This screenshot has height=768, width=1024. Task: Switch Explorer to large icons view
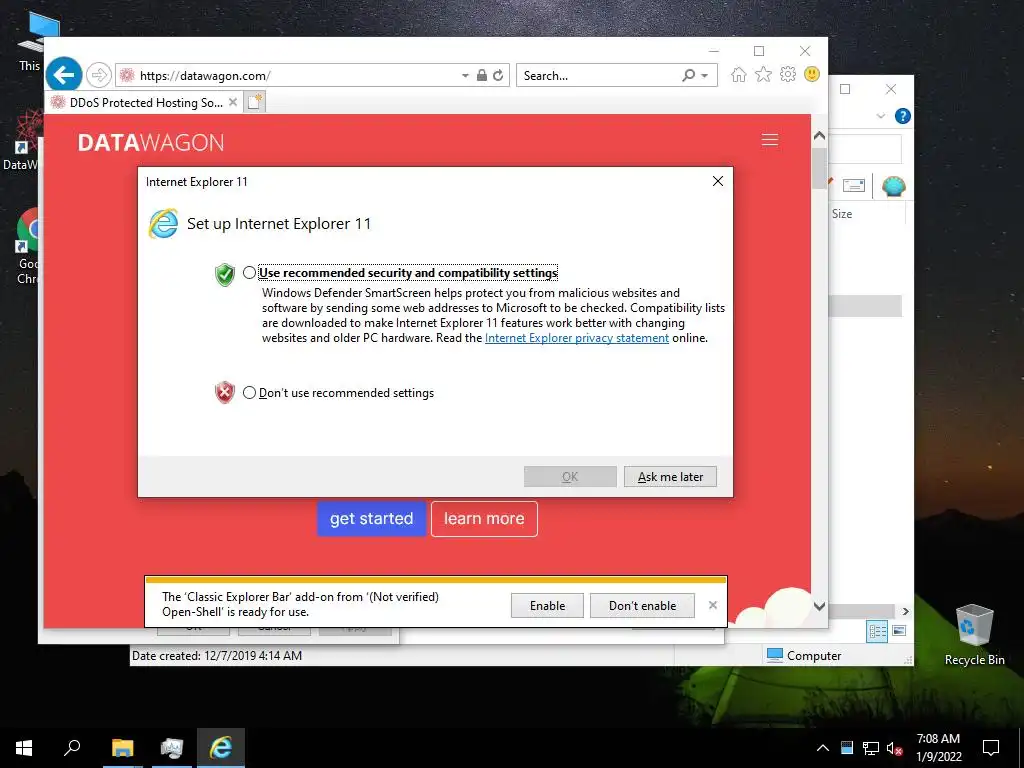[899, 631]
